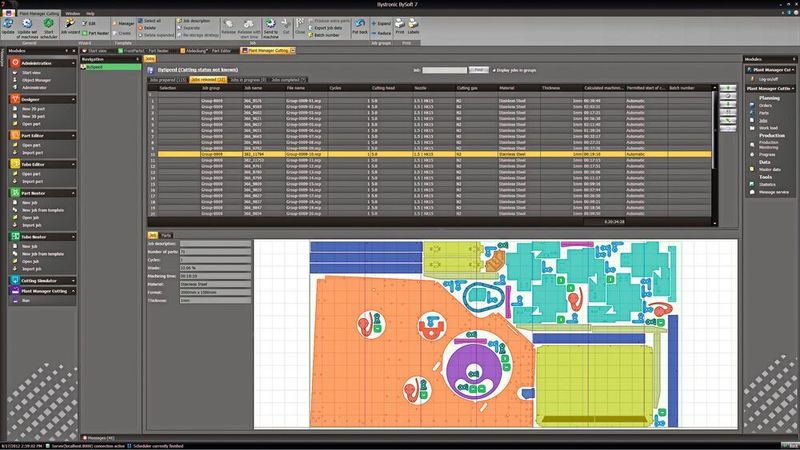
Task: Select the Jobs in progress tab
Action: click(x=247, y=80)
